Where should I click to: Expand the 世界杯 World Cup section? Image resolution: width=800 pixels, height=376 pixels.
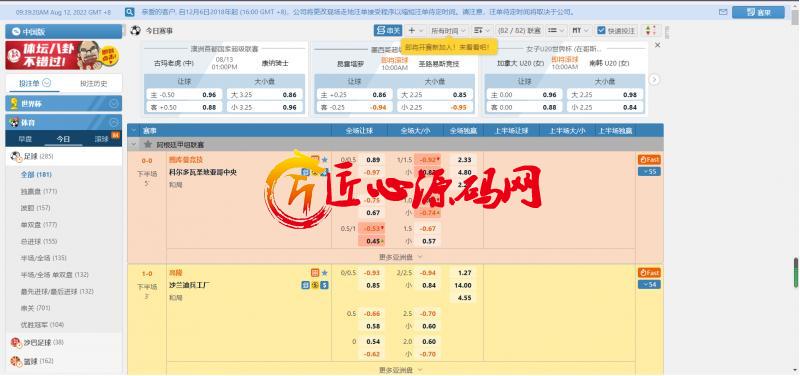114,104
